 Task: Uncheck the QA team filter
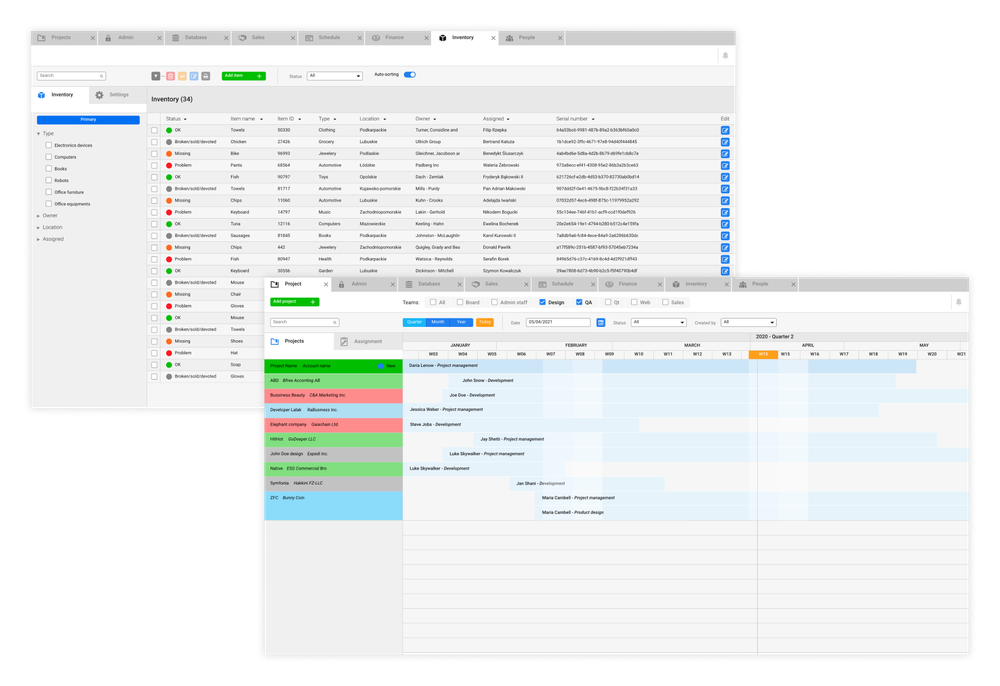coord(577,303)
